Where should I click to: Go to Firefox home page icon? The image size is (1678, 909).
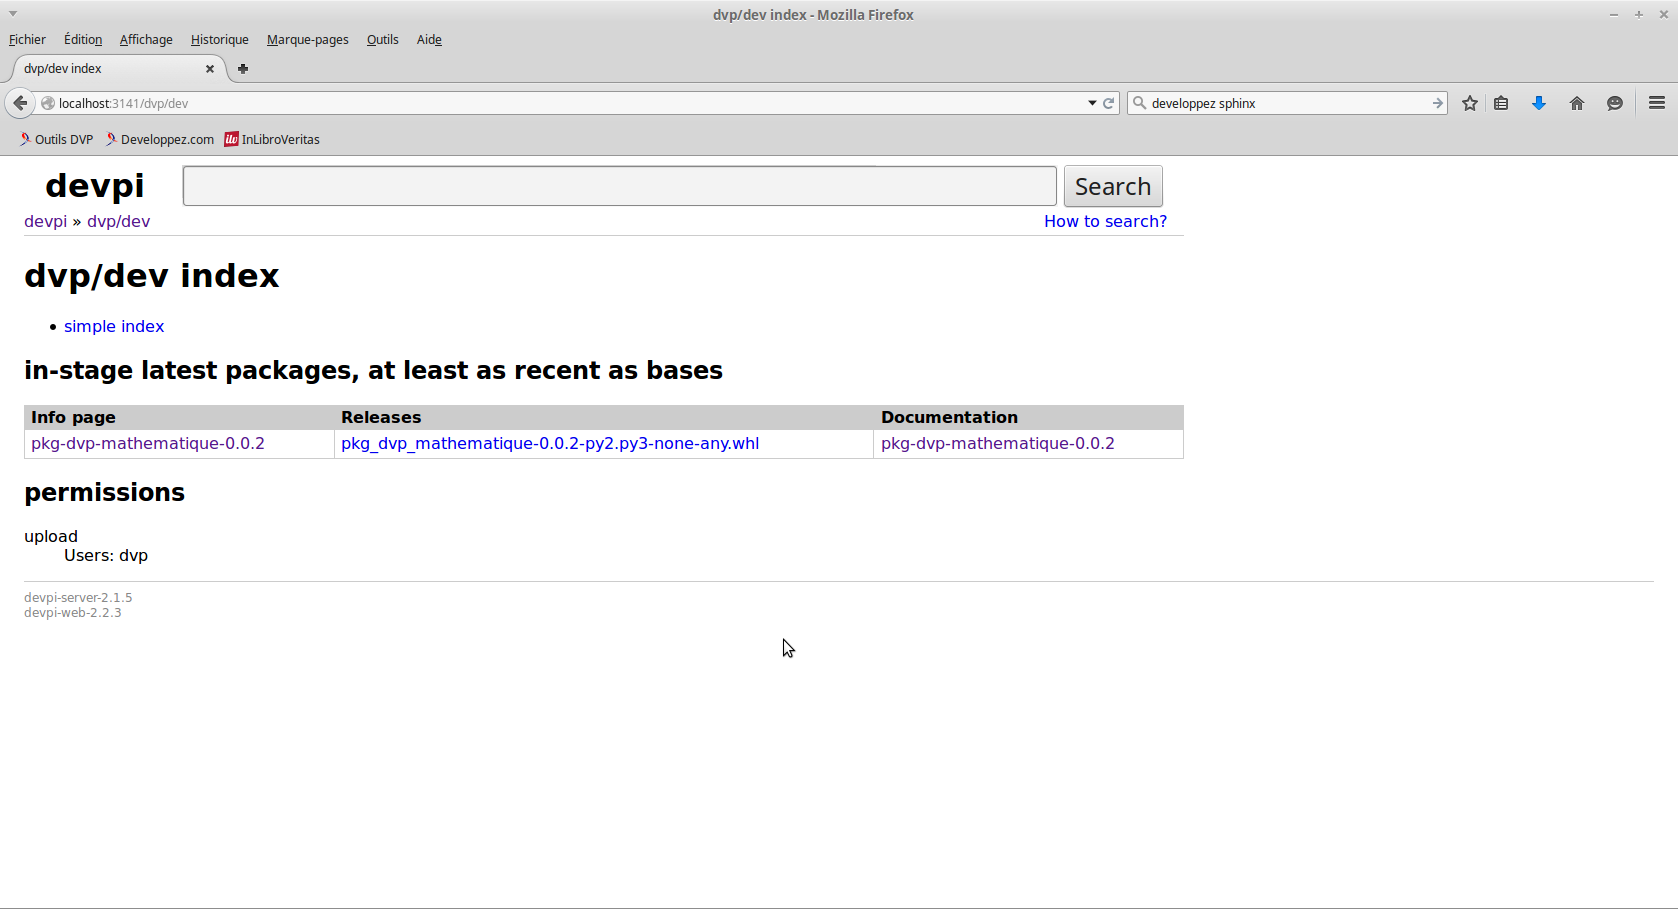(1577, 103)
